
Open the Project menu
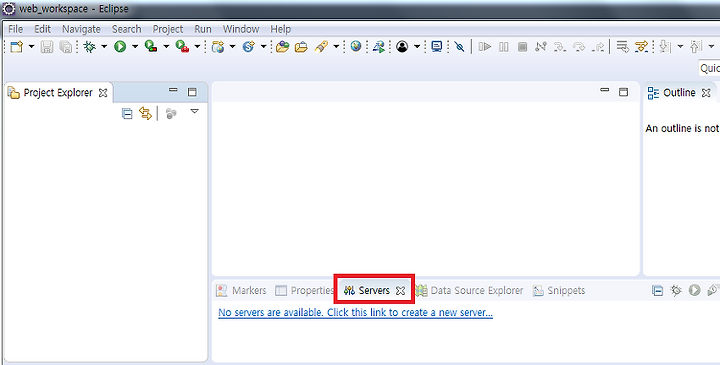tap(168, 29)
